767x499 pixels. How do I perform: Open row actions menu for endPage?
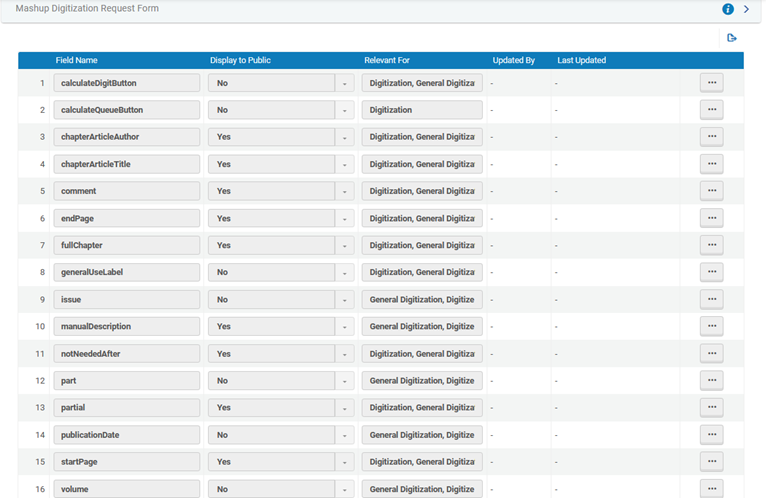coord(712,218)
